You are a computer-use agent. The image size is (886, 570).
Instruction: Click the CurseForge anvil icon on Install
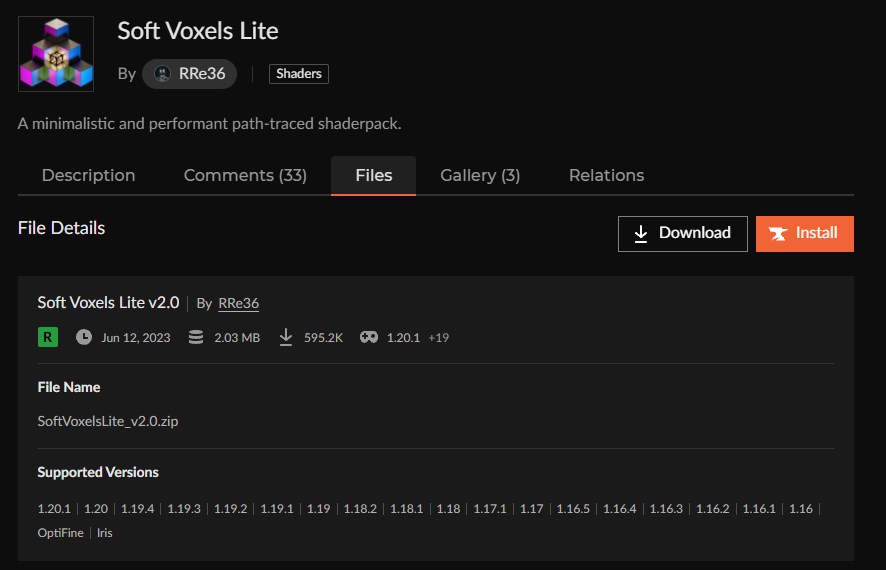(x=778, y=233)
